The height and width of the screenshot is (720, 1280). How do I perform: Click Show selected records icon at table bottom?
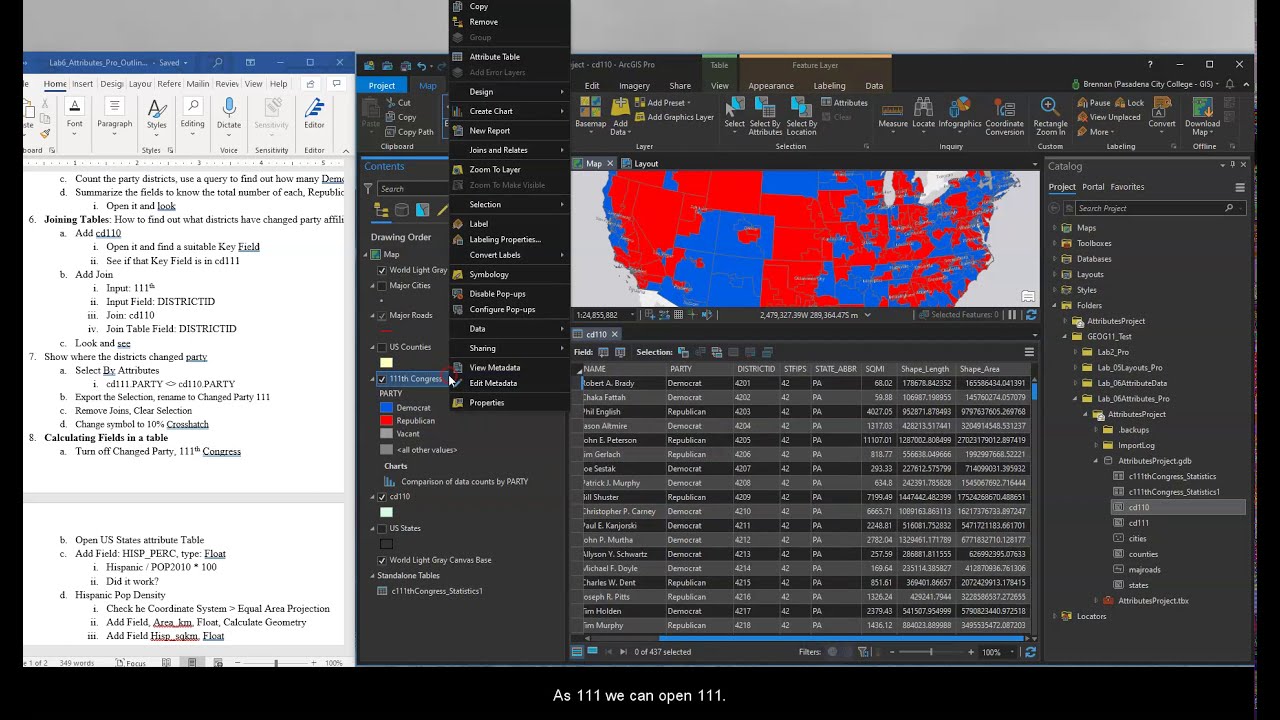[x=592, y=652]
